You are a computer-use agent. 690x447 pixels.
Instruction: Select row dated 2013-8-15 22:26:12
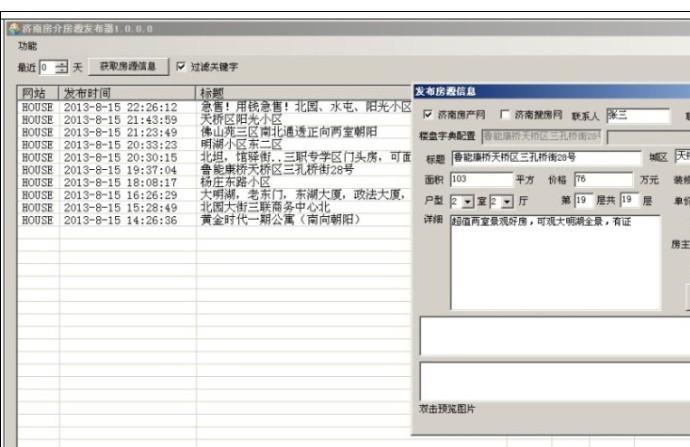tap(215, 107)
